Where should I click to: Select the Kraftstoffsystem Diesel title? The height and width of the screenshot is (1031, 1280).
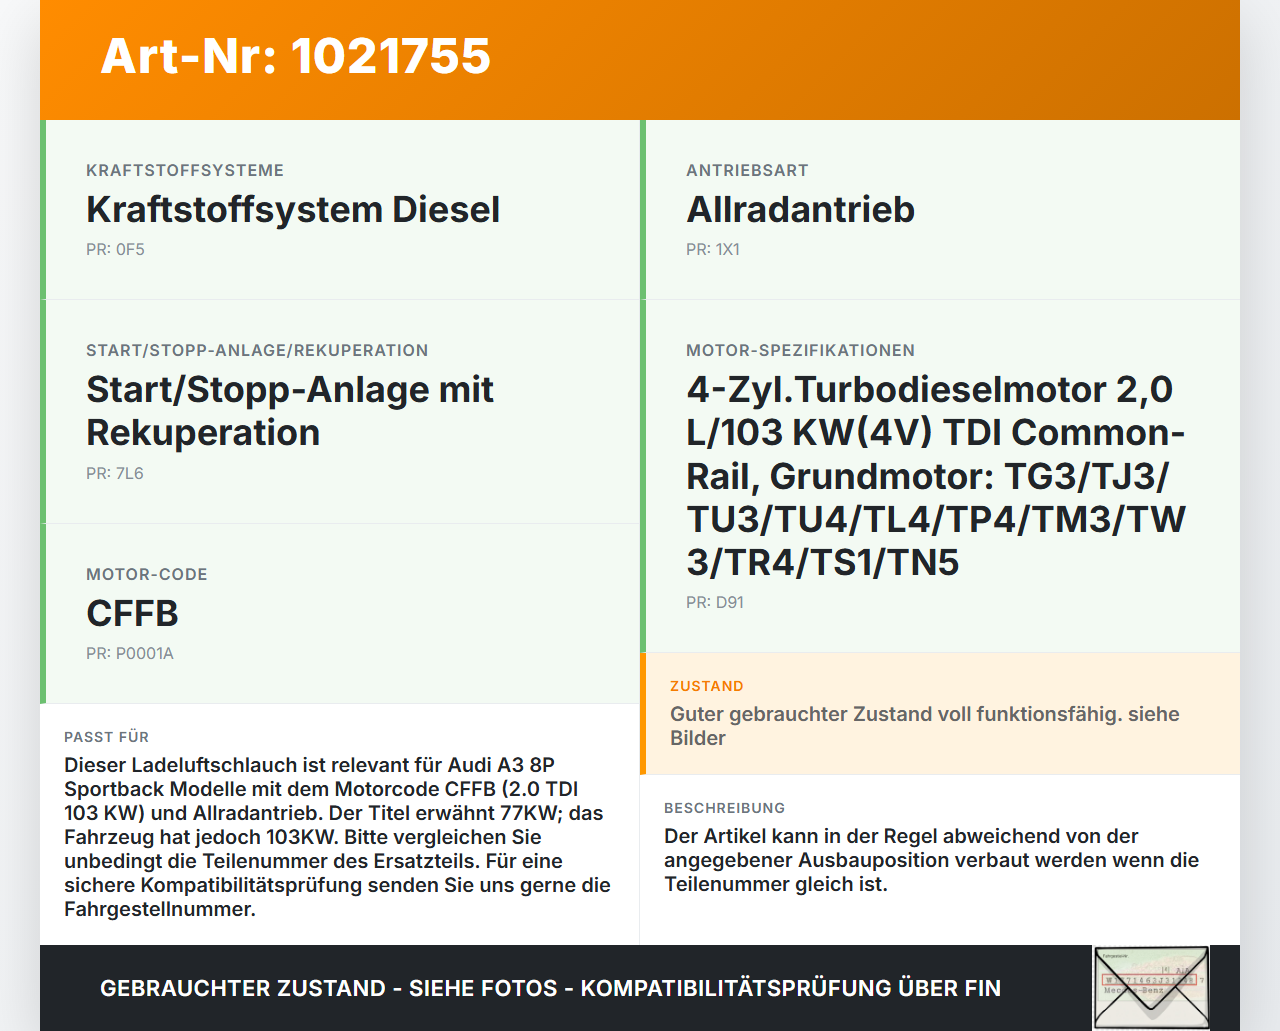pyautogui.click(x=293, y=209)
